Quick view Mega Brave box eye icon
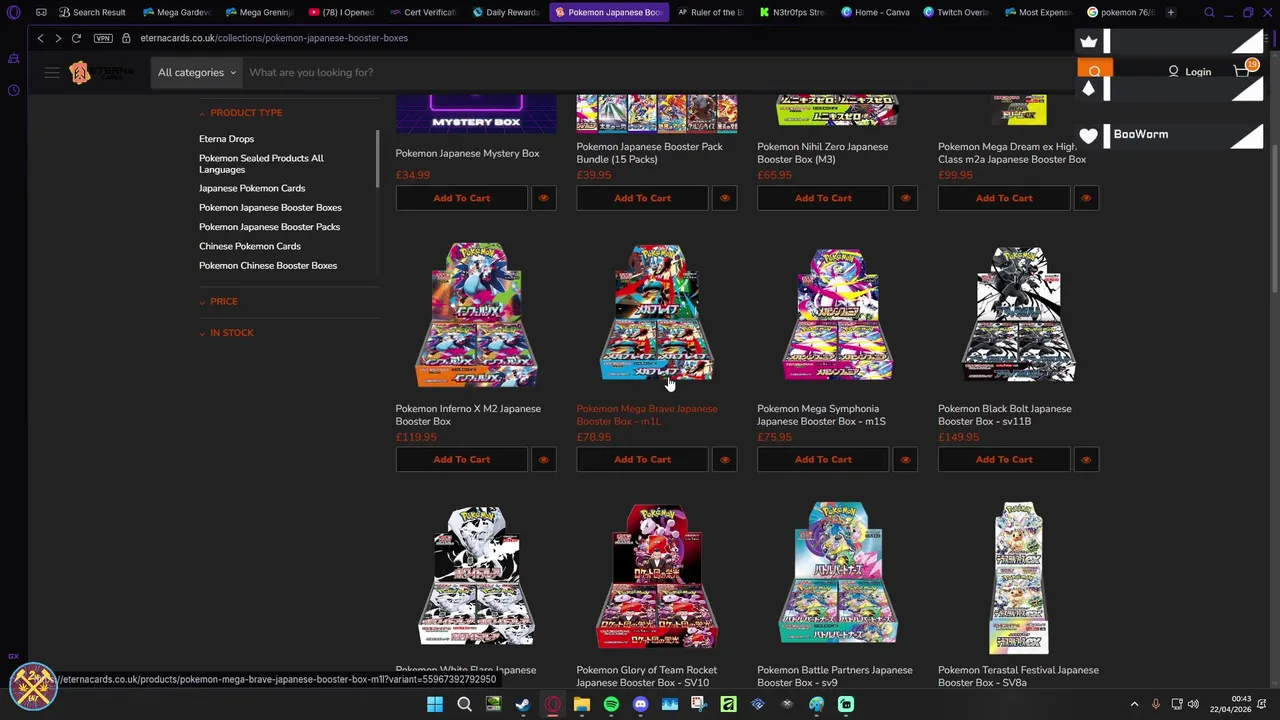1280x720 pixels. pos(724,460)
